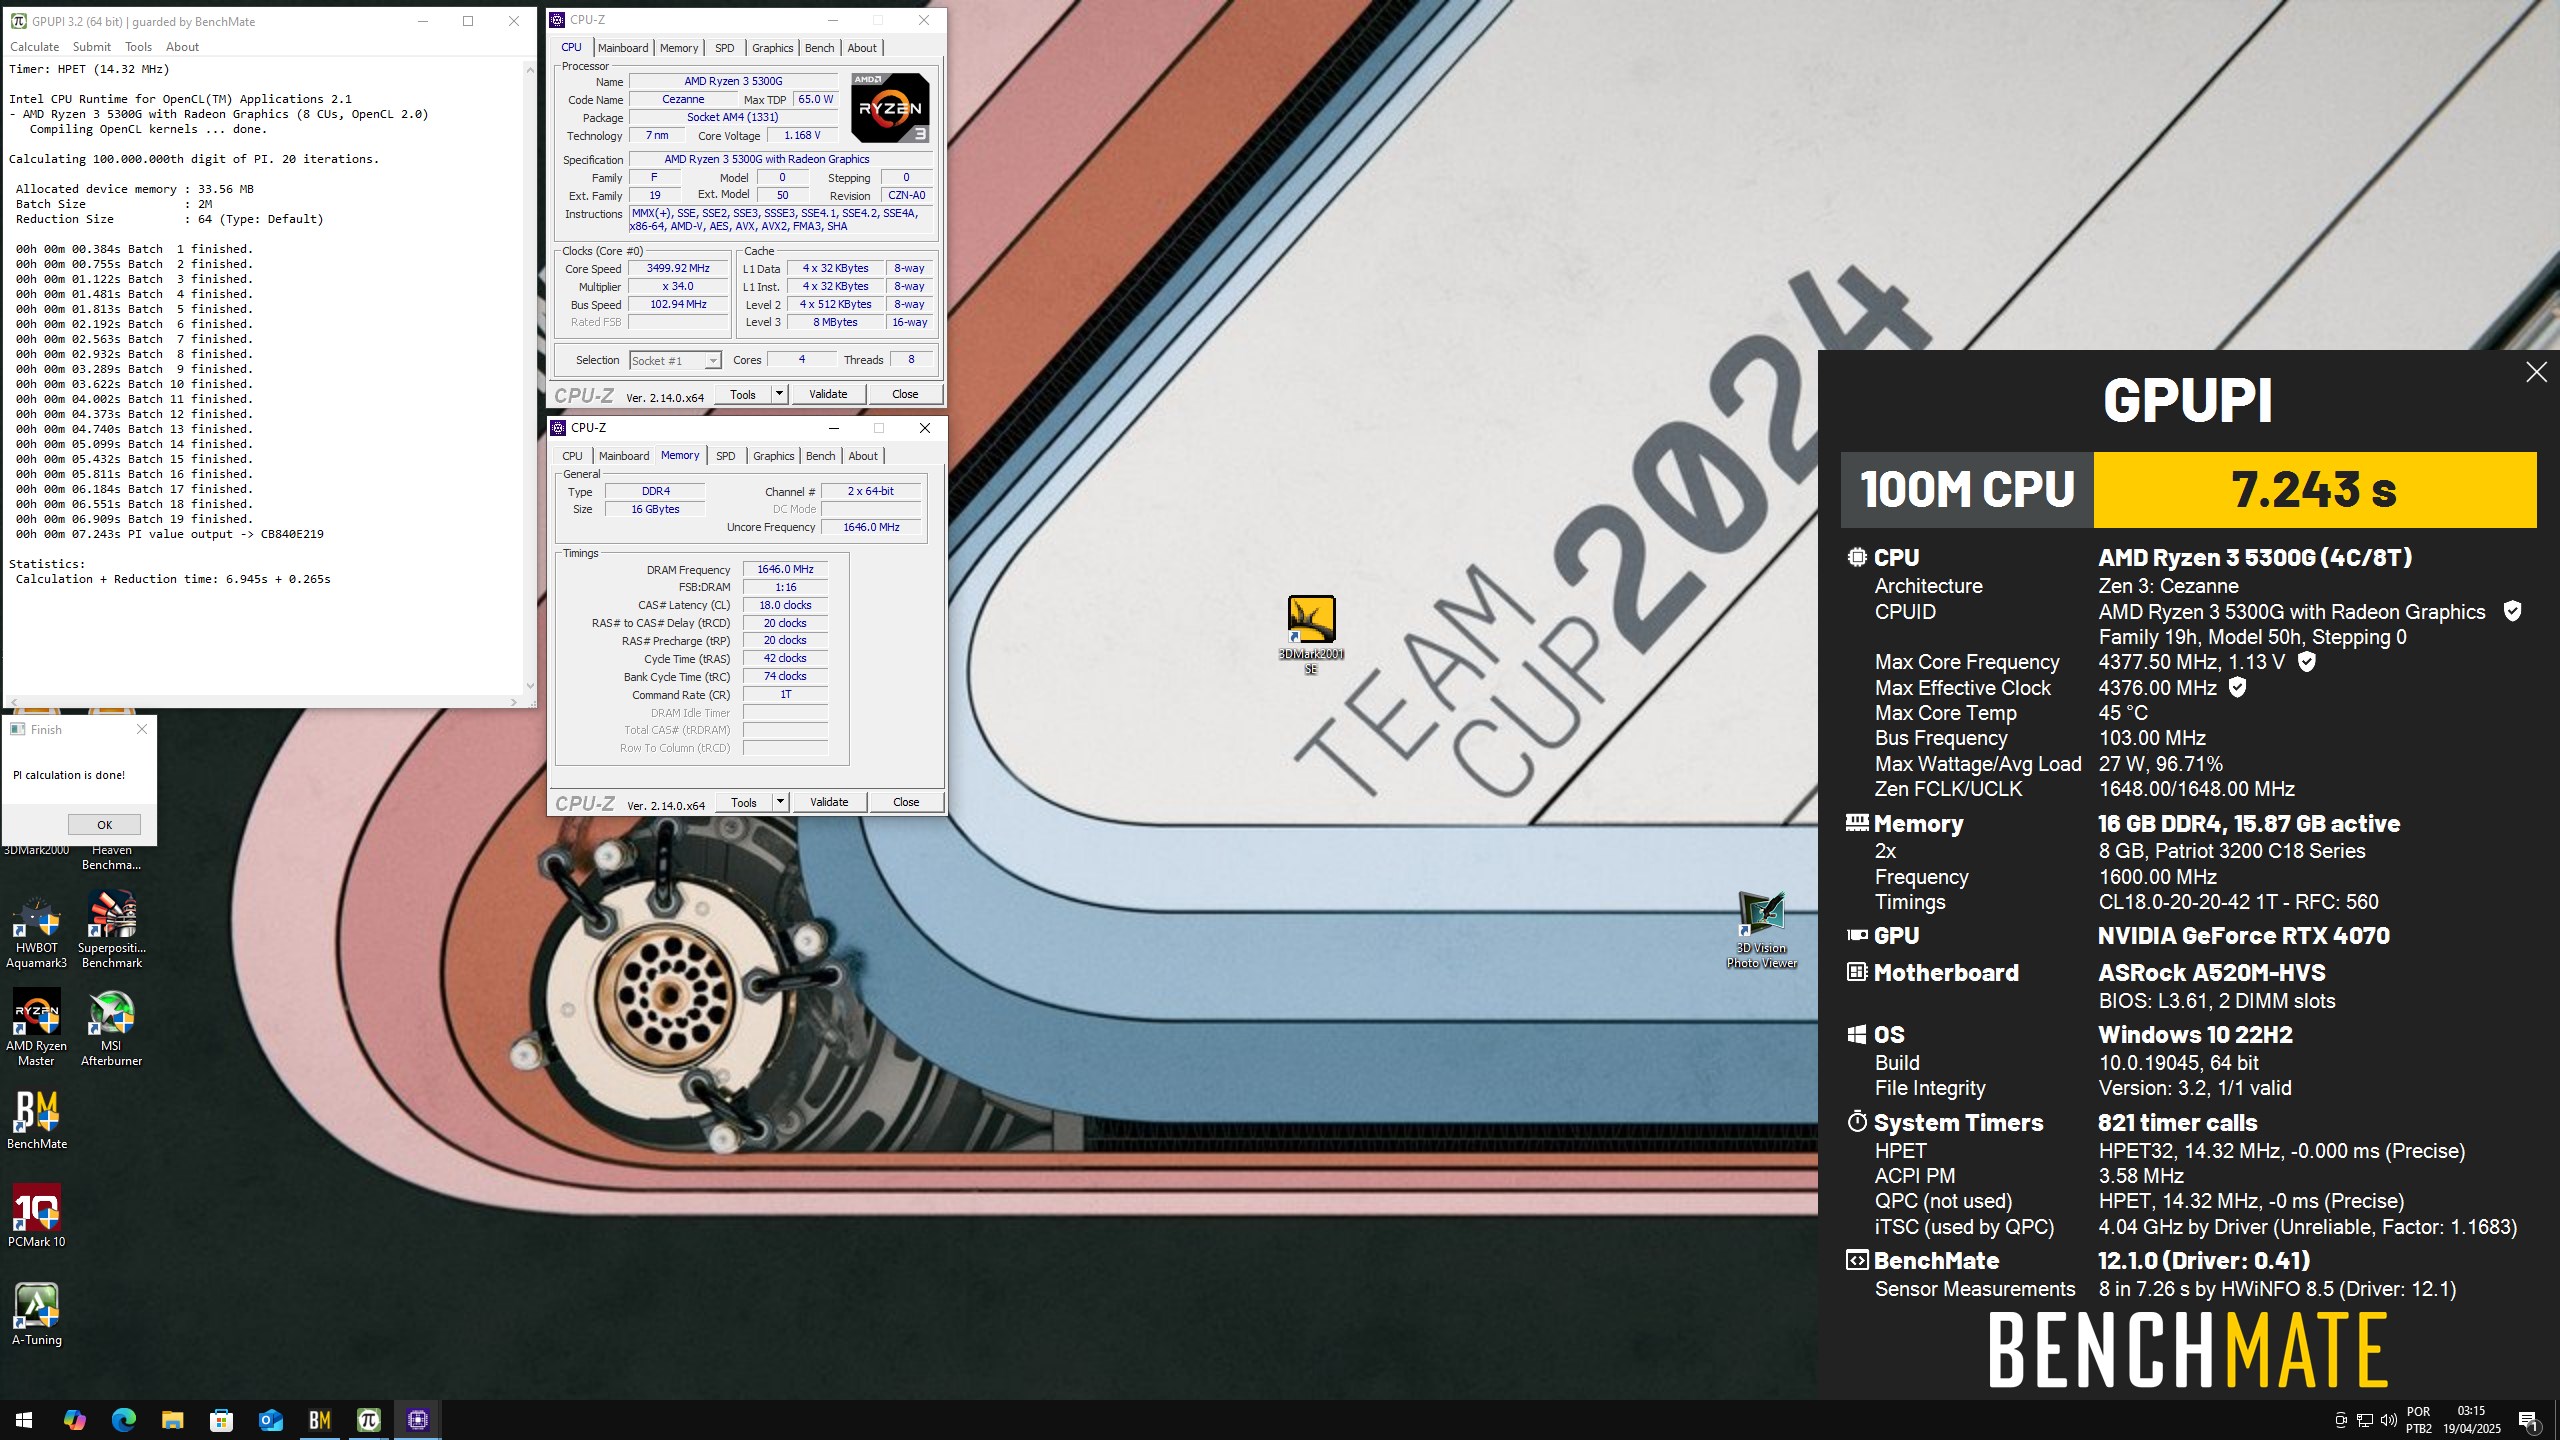Open AMD Ryzen Master shortcut
This screenshot has width=2560, height=1440.
(x=37, y=1028)
